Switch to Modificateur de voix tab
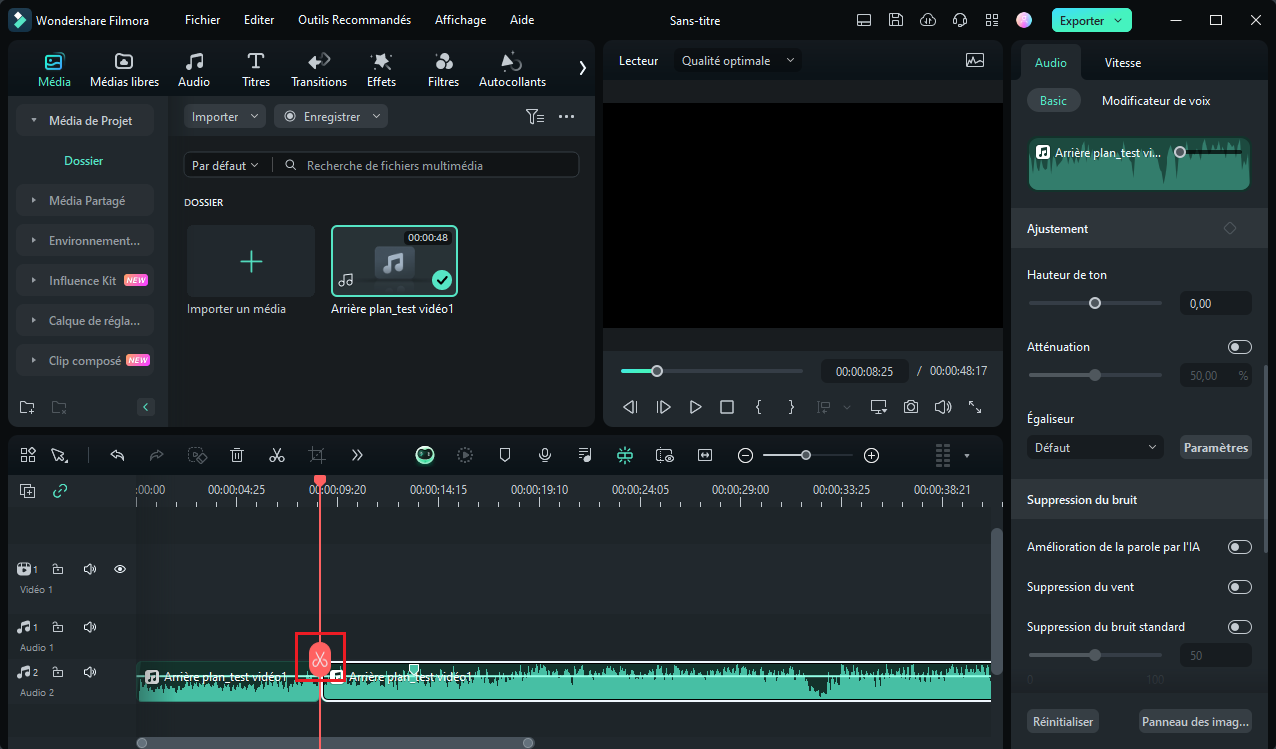Image resolution: width=1276 pixels, height=749 pixels. coord(1156,101)
